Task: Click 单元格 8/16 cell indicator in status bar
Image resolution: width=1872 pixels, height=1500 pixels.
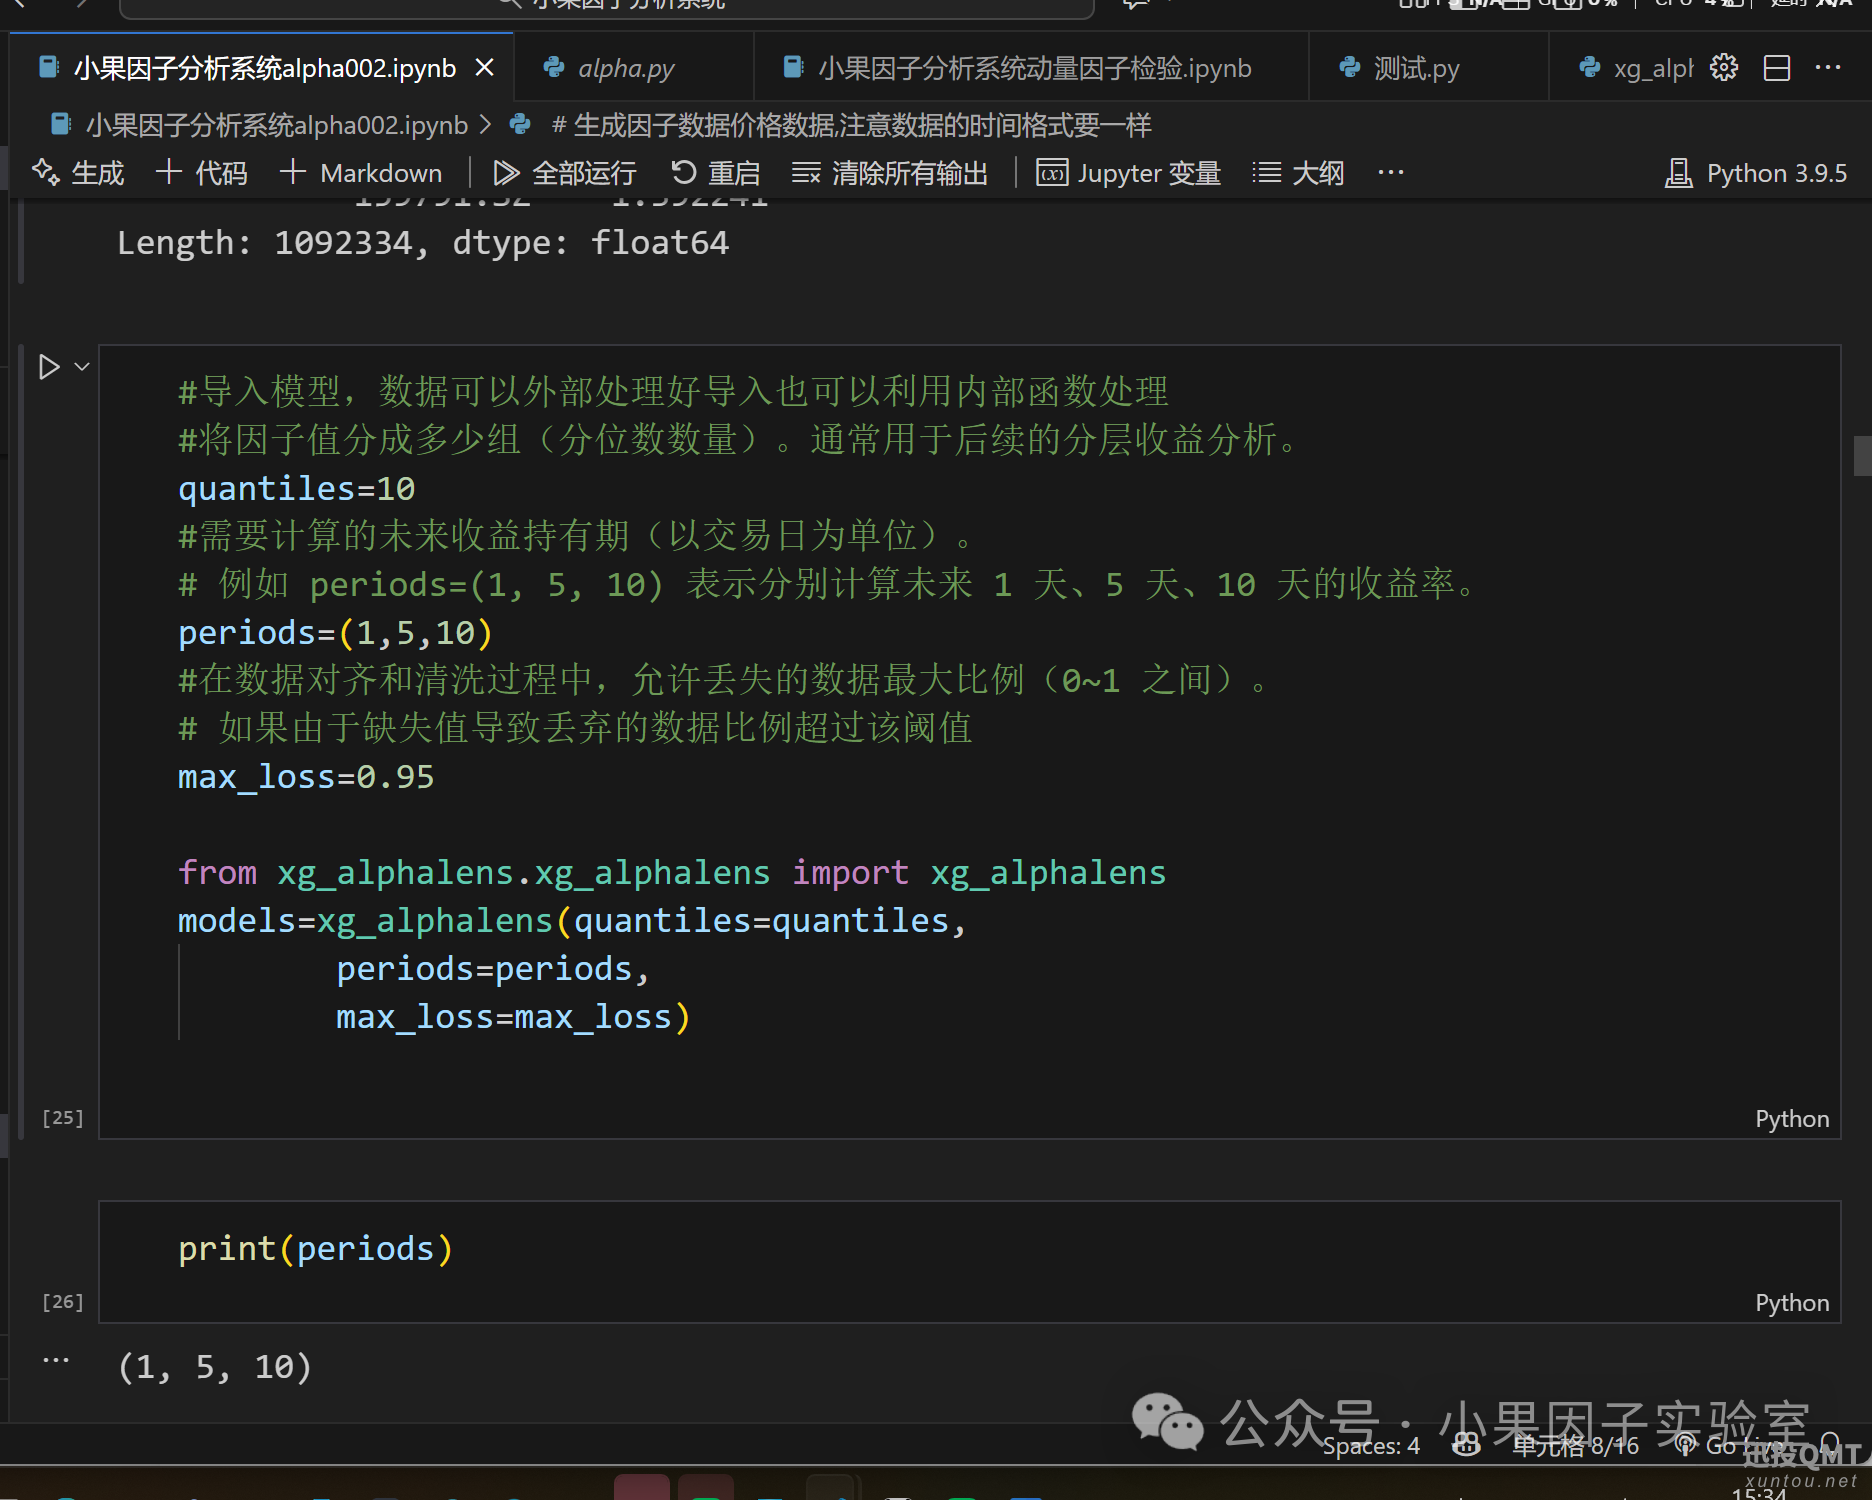Action: [x=1576, y=1446]
